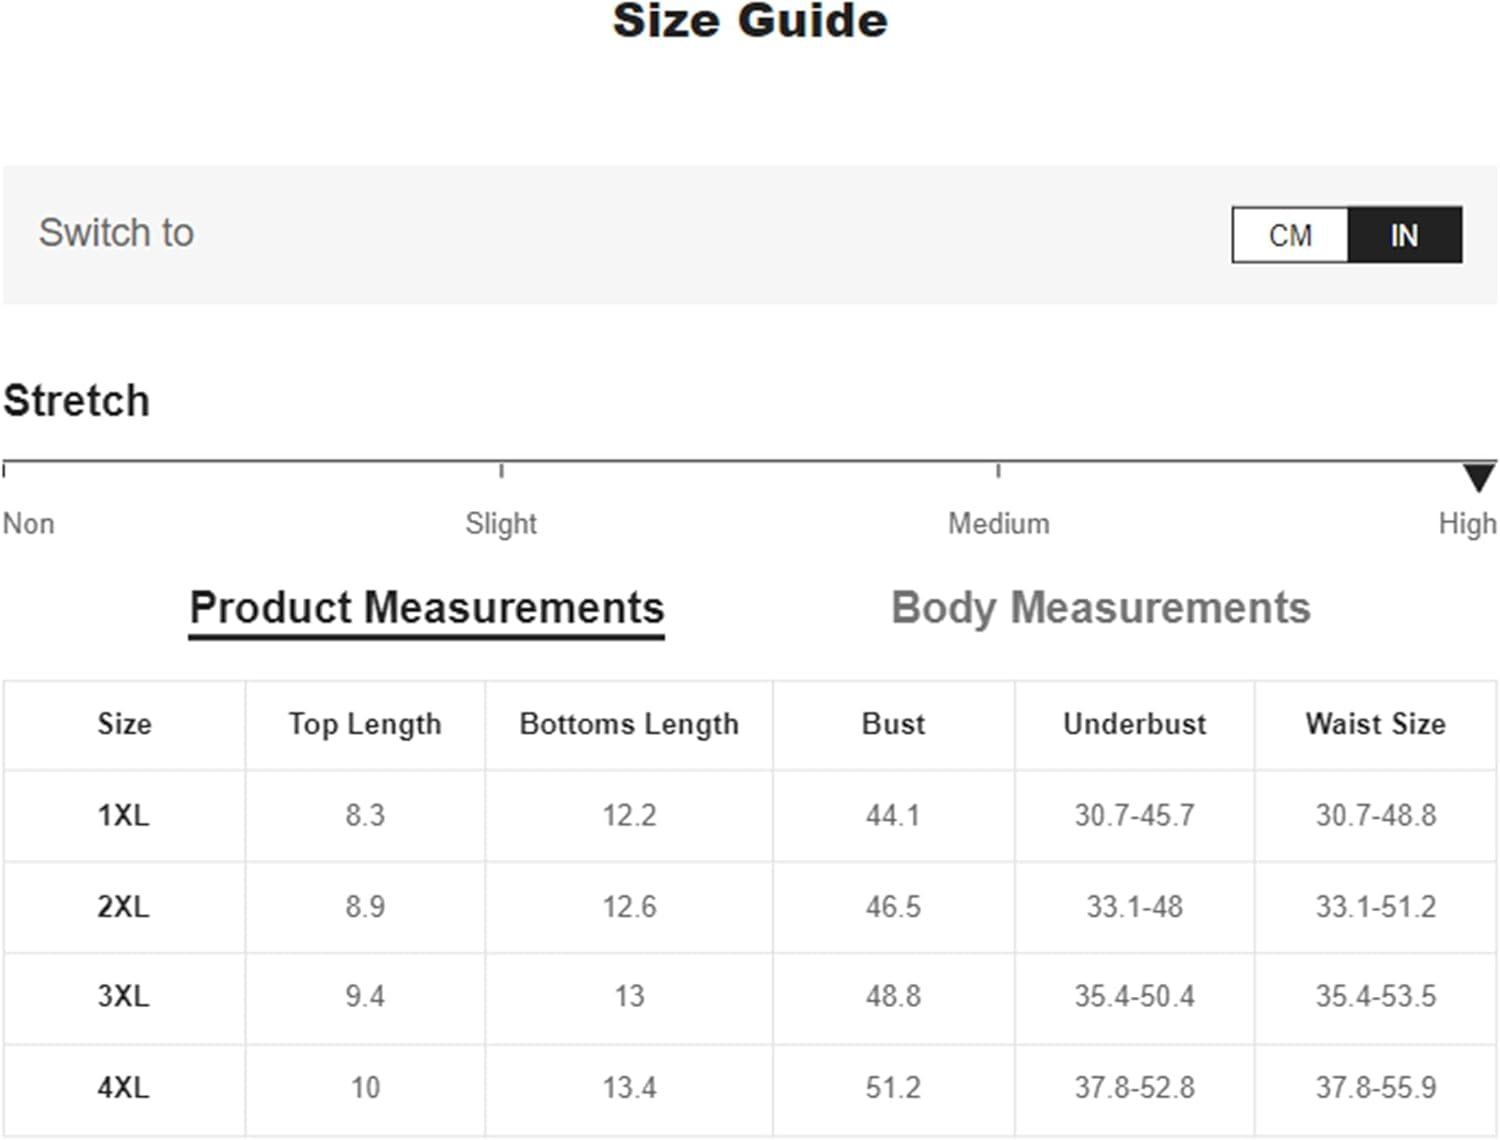Switch to Body Measurements tab
Image resolution: width=1500 pixels, height=1140 pixels.
click(1100, 609)
